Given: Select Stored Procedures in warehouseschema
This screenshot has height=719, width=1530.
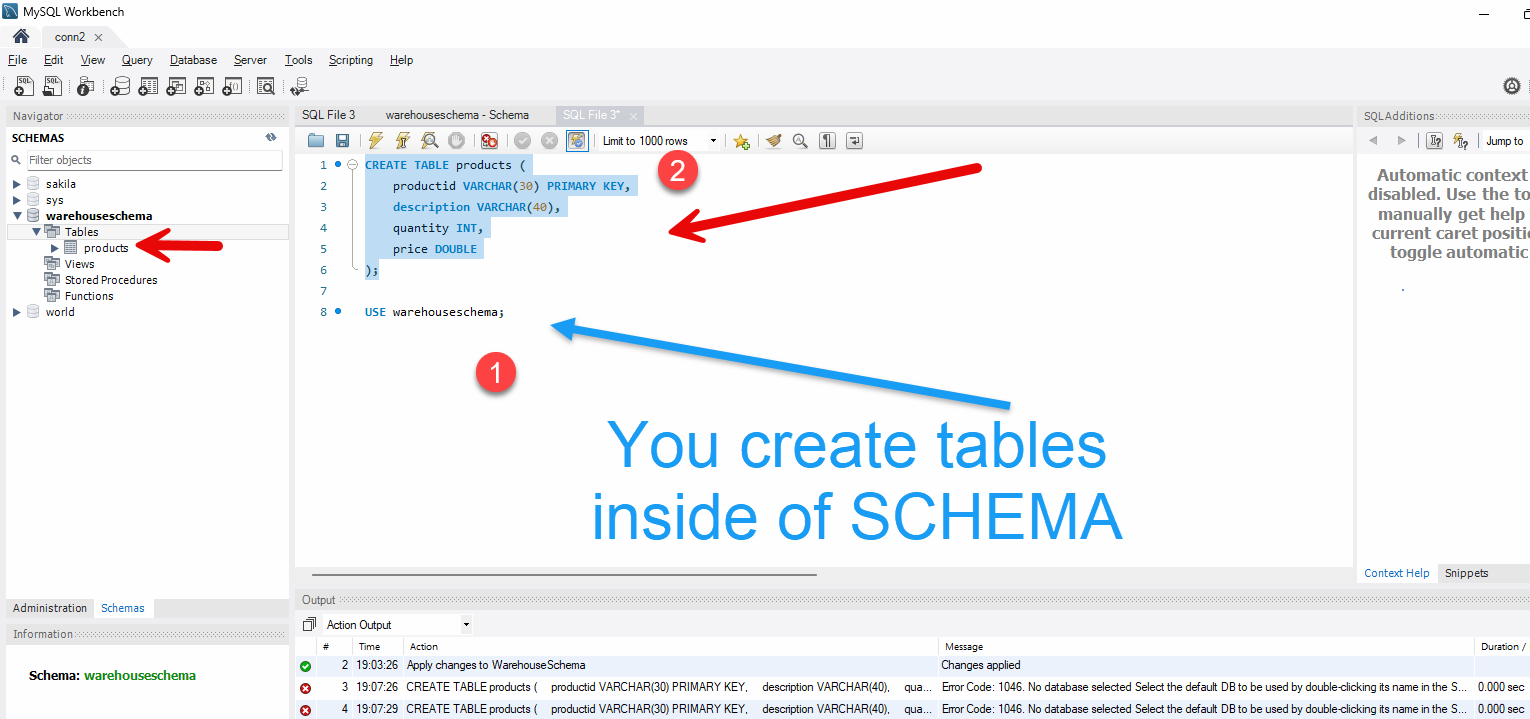Looking at the screenshot, I should point(111,280).
